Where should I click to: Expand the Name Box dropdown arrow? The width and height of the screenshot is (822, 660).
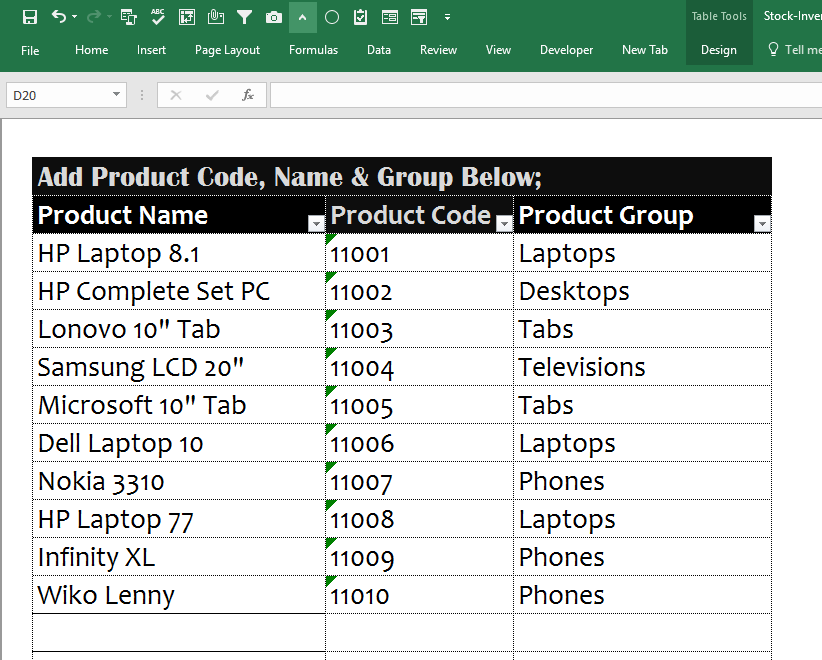click(x=116, y=95)
